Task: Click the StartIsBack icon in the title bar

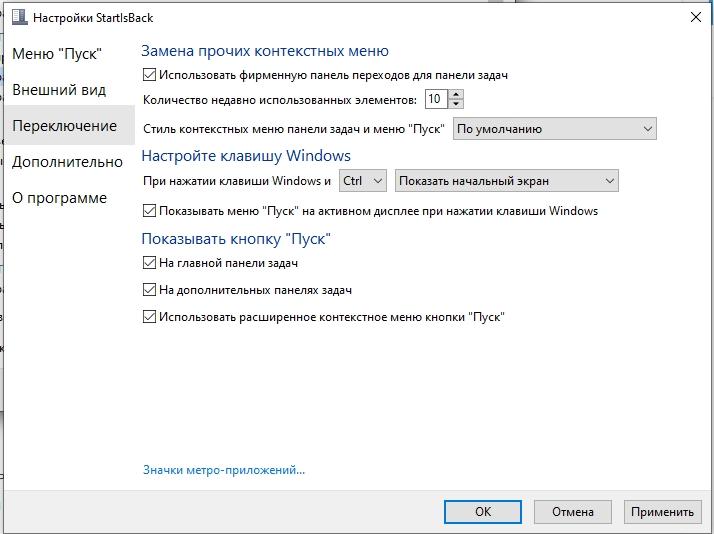Action: point(20,17)
